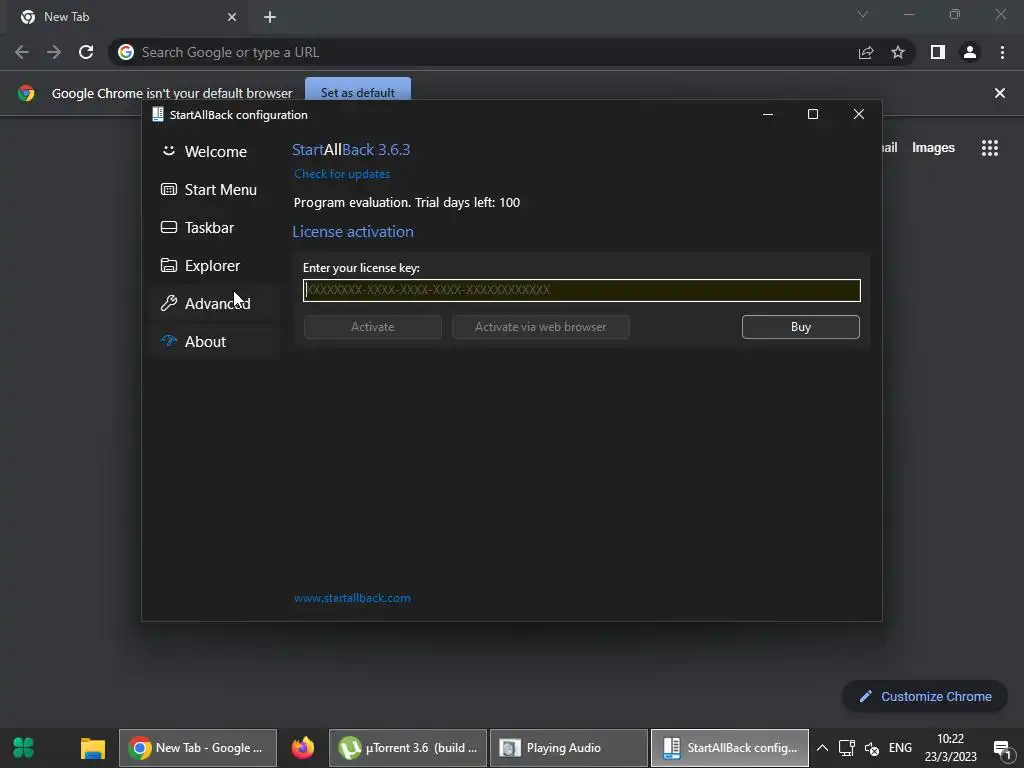
Task: Click the StartAllBack title bar icon
Action: 157,114
